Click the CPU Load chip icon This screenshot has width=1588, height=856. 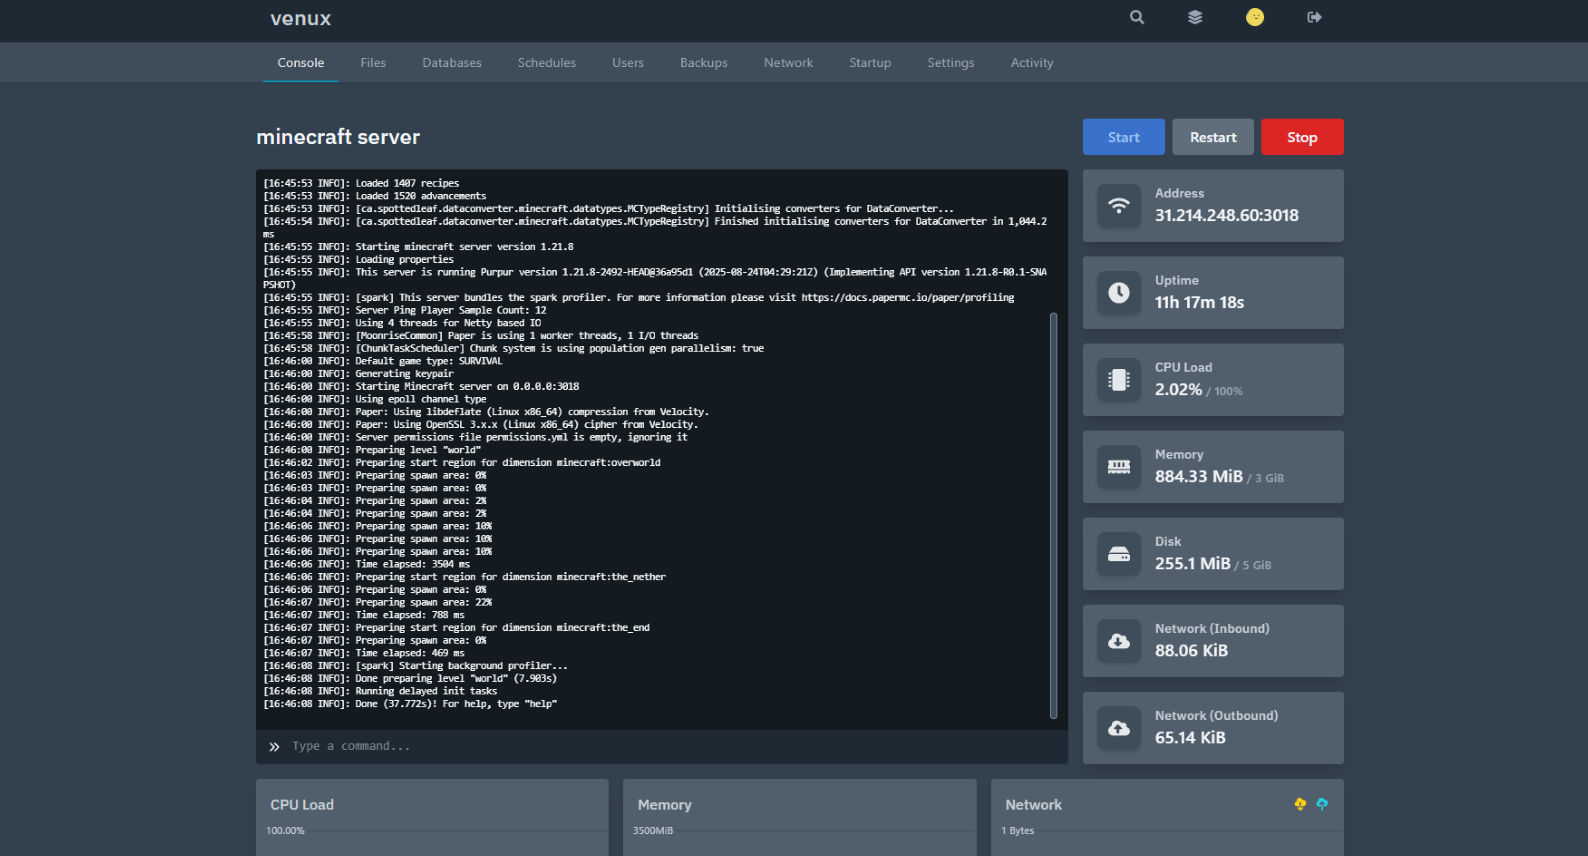pos(1119,380)
